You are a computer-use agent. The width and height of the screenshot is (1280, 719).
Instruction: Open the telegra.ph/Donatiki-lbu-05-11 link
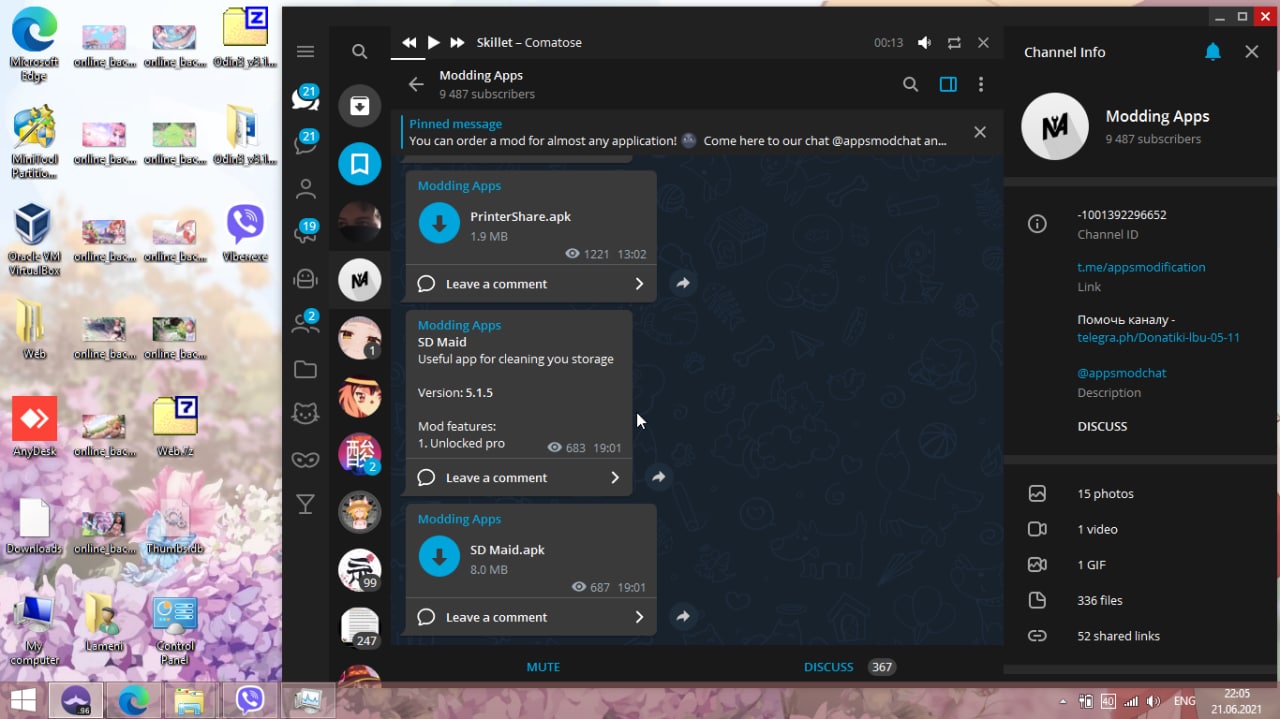1158,337
